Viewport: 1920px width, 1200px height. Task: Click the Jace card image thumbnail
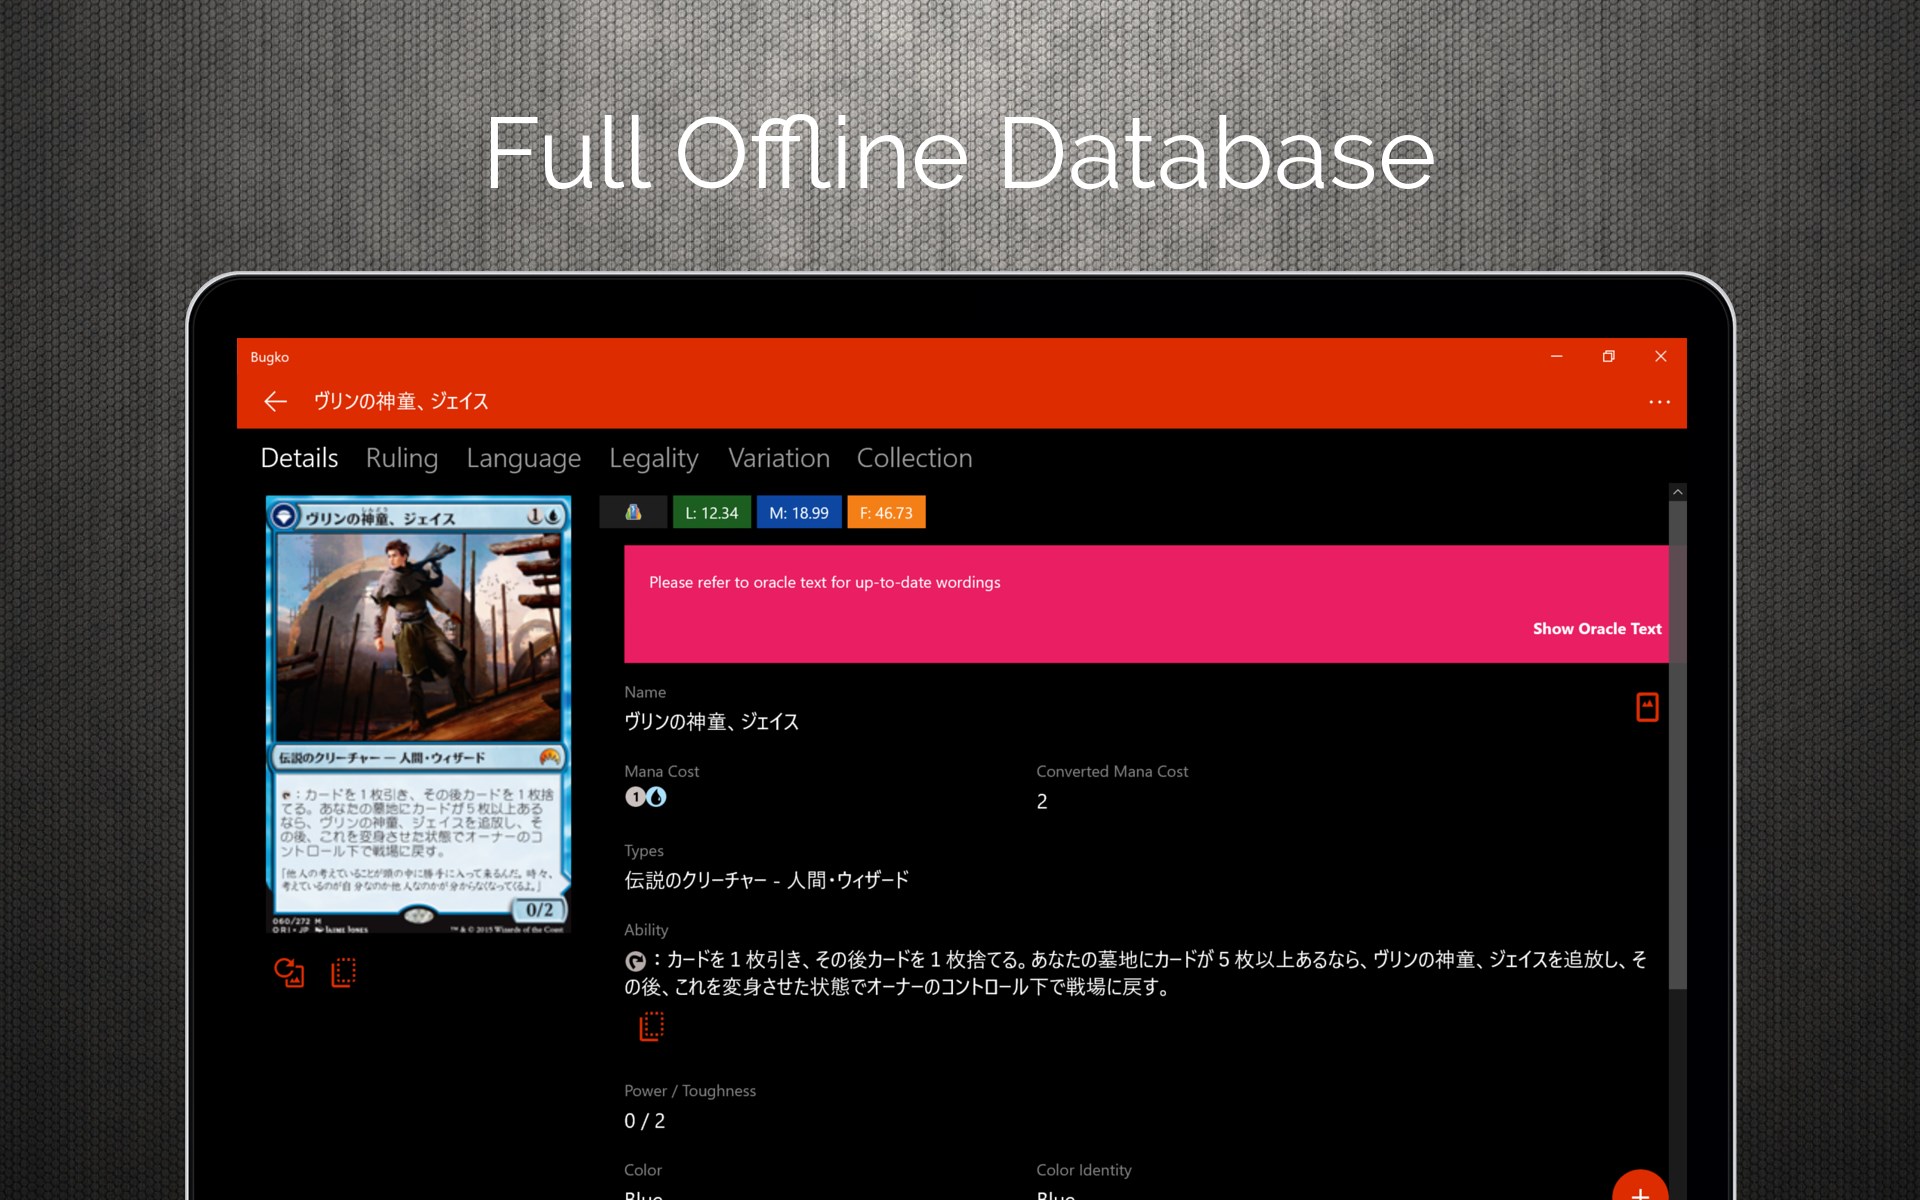coord(418,714)
